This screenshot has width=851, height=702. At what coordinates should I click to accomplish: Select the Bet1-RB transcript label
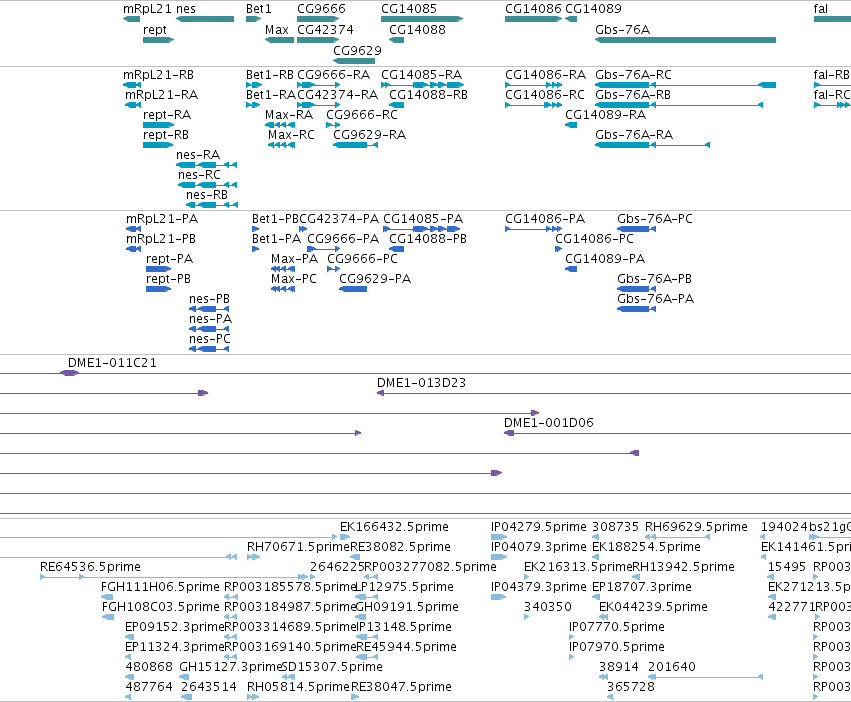pyautogui.click(x=270, y=75)
